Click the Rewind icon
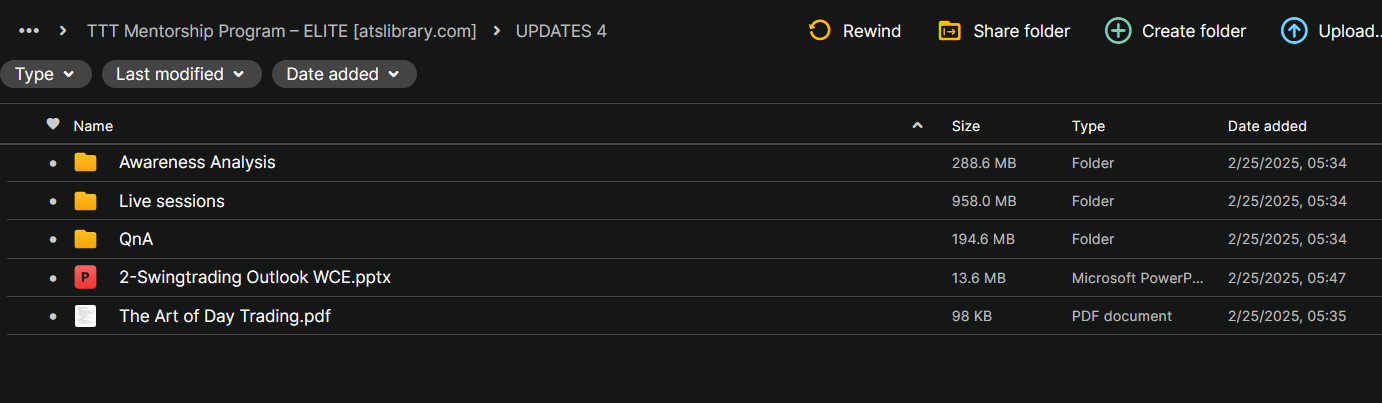The width and height of the screenshot is (1382, 403). point(820,31)
